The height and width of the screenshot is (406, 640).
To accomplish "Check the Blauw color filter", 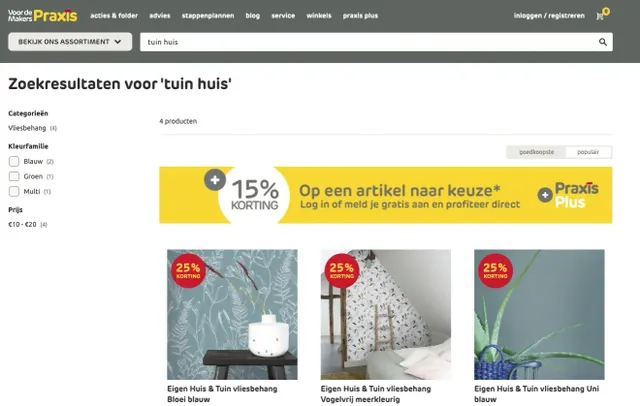I will [x=14, y=161].
